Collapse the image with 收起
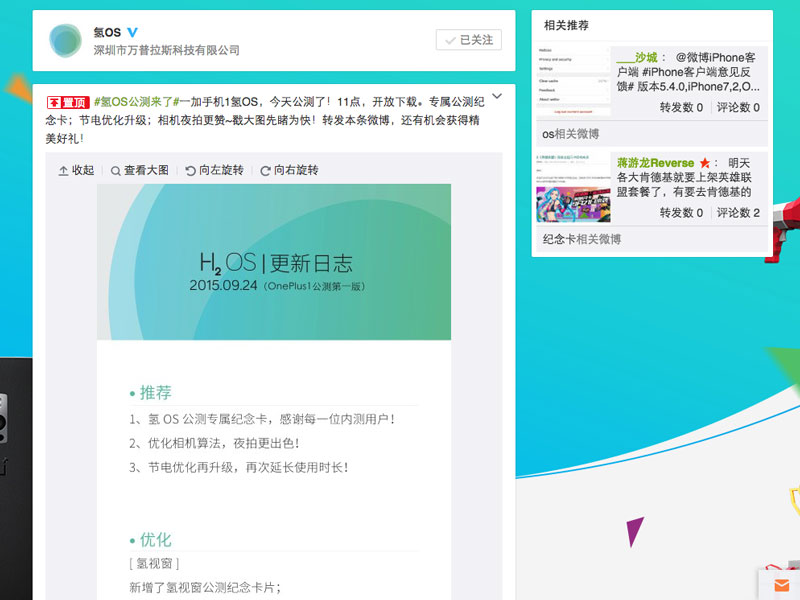The image size is (800, 600). tap(77, 170)
